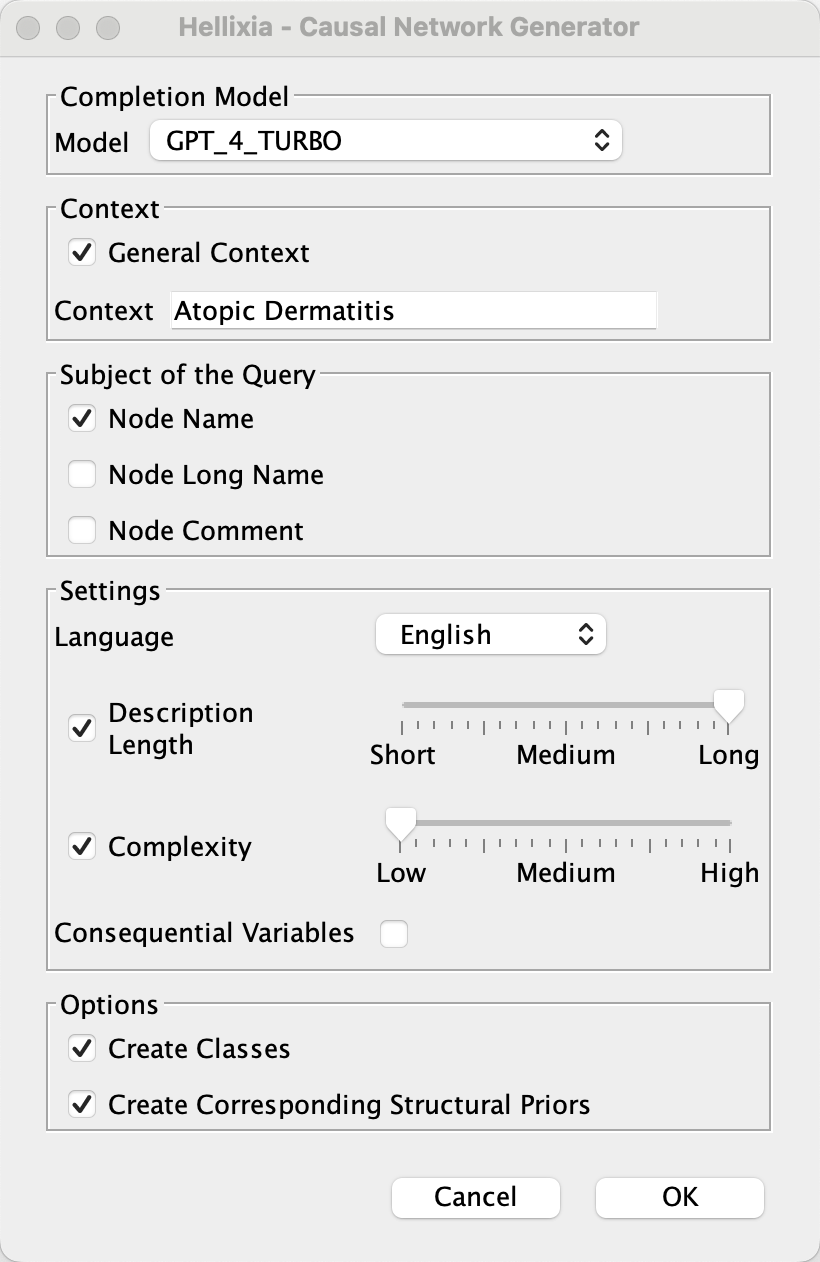This screenshot has height=1262, width=820.
Task: Click the Medium mark on Description Length slider
Action: [566, 705]
